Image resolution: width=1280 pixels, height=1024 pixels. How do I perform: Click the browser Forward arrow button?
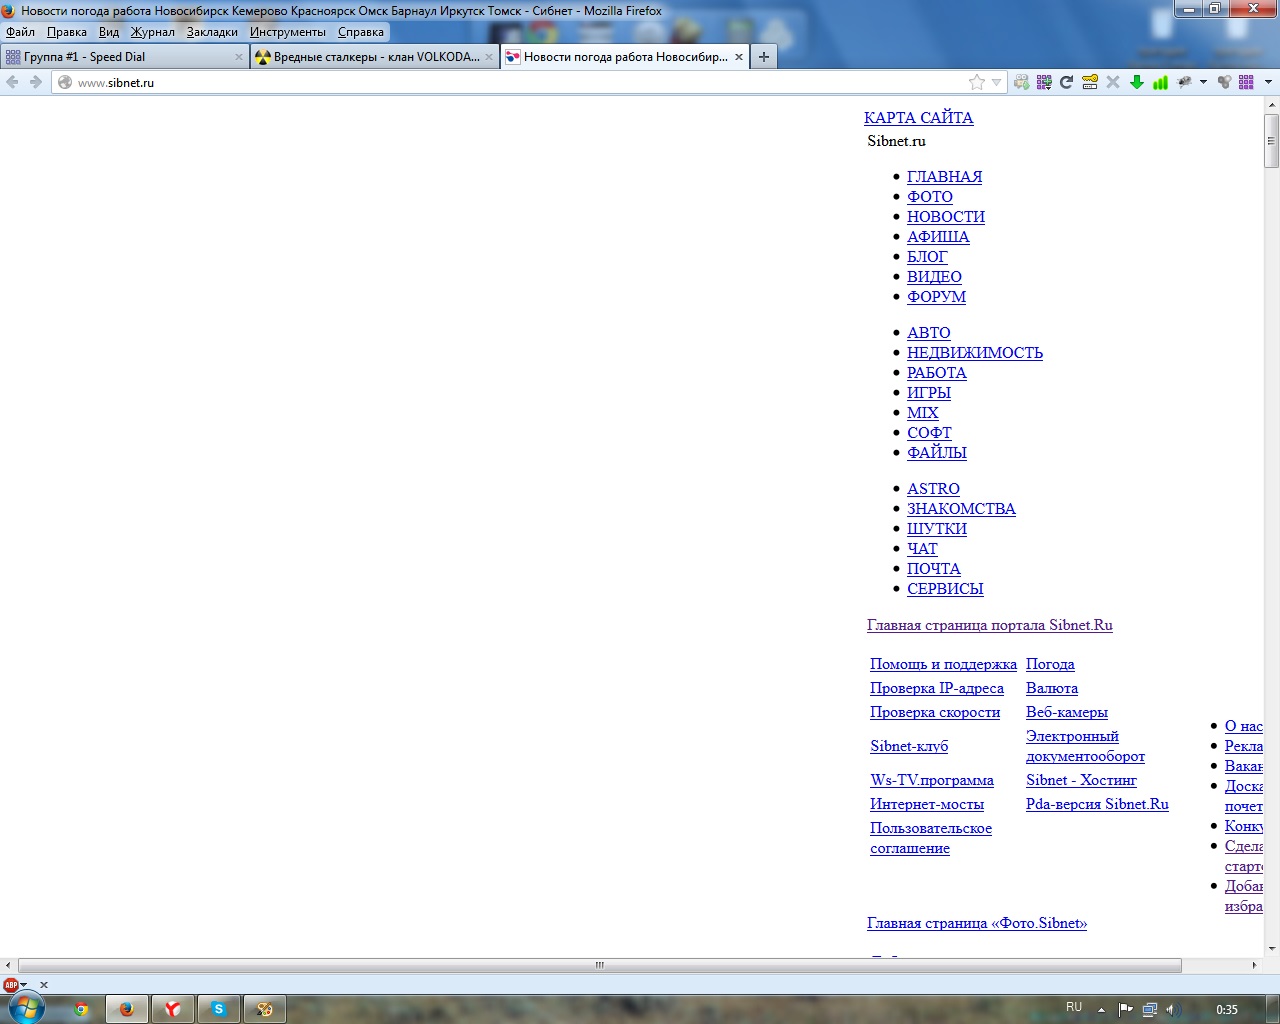(36, 82)
